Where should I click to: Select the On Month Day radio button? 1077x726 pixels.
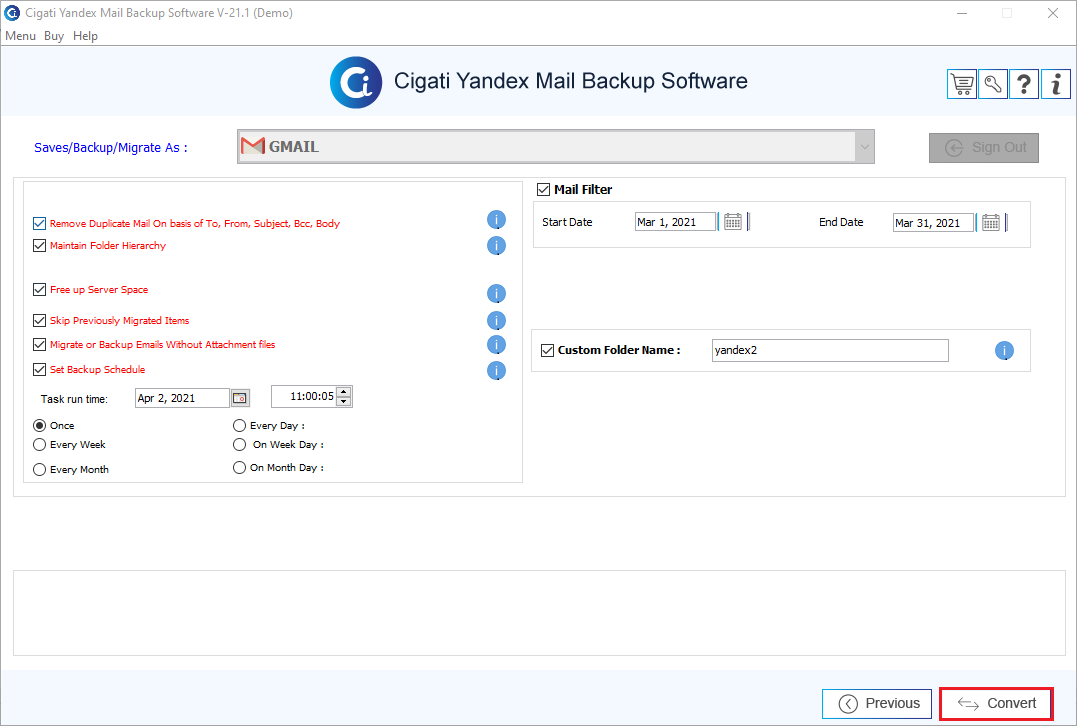coord(239,467)
